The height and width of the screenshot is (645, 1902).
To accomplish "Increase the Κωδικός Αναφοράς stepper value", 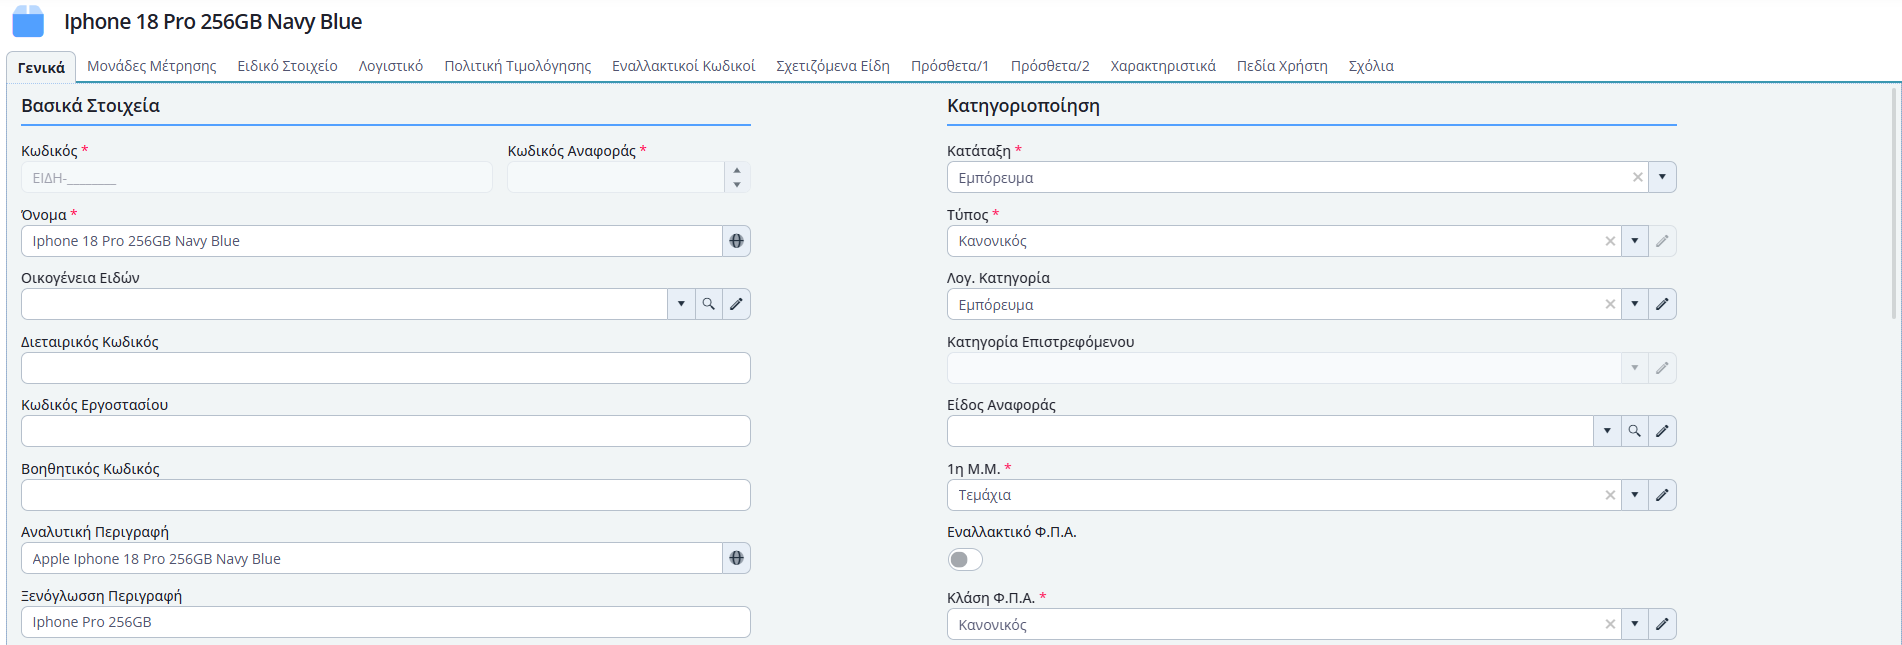I will click(737, 170).
